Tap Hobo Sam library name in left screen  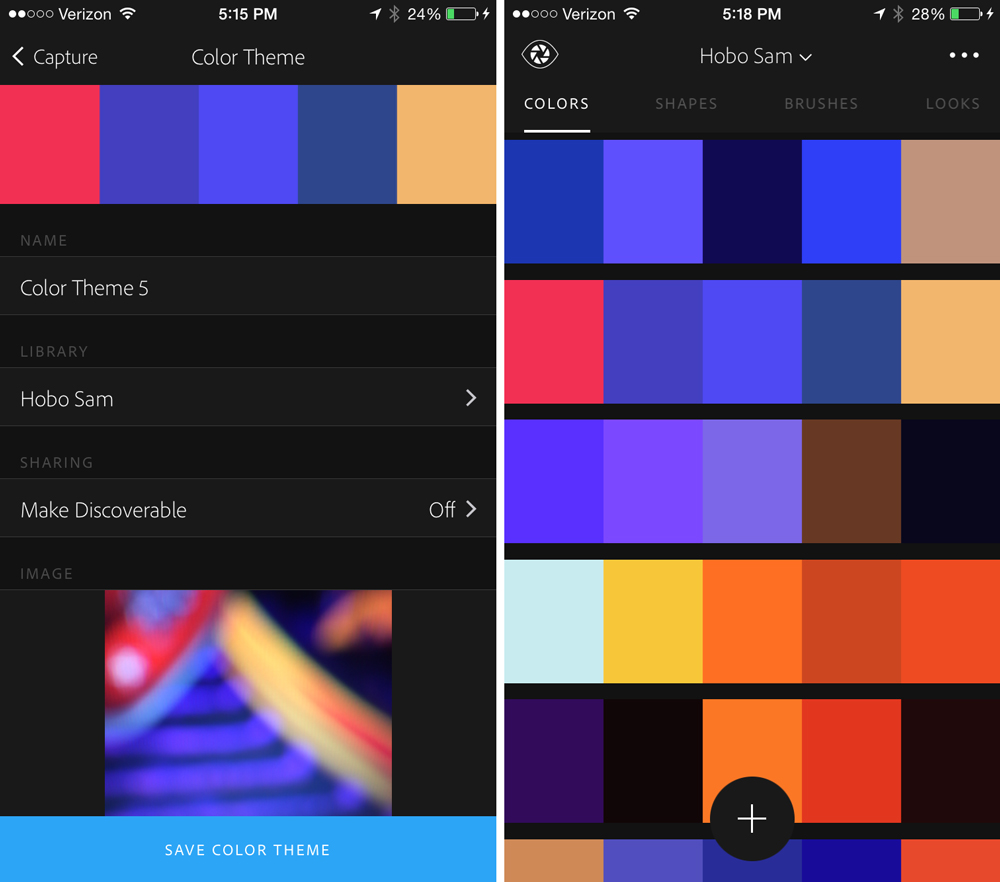[67, 399]
